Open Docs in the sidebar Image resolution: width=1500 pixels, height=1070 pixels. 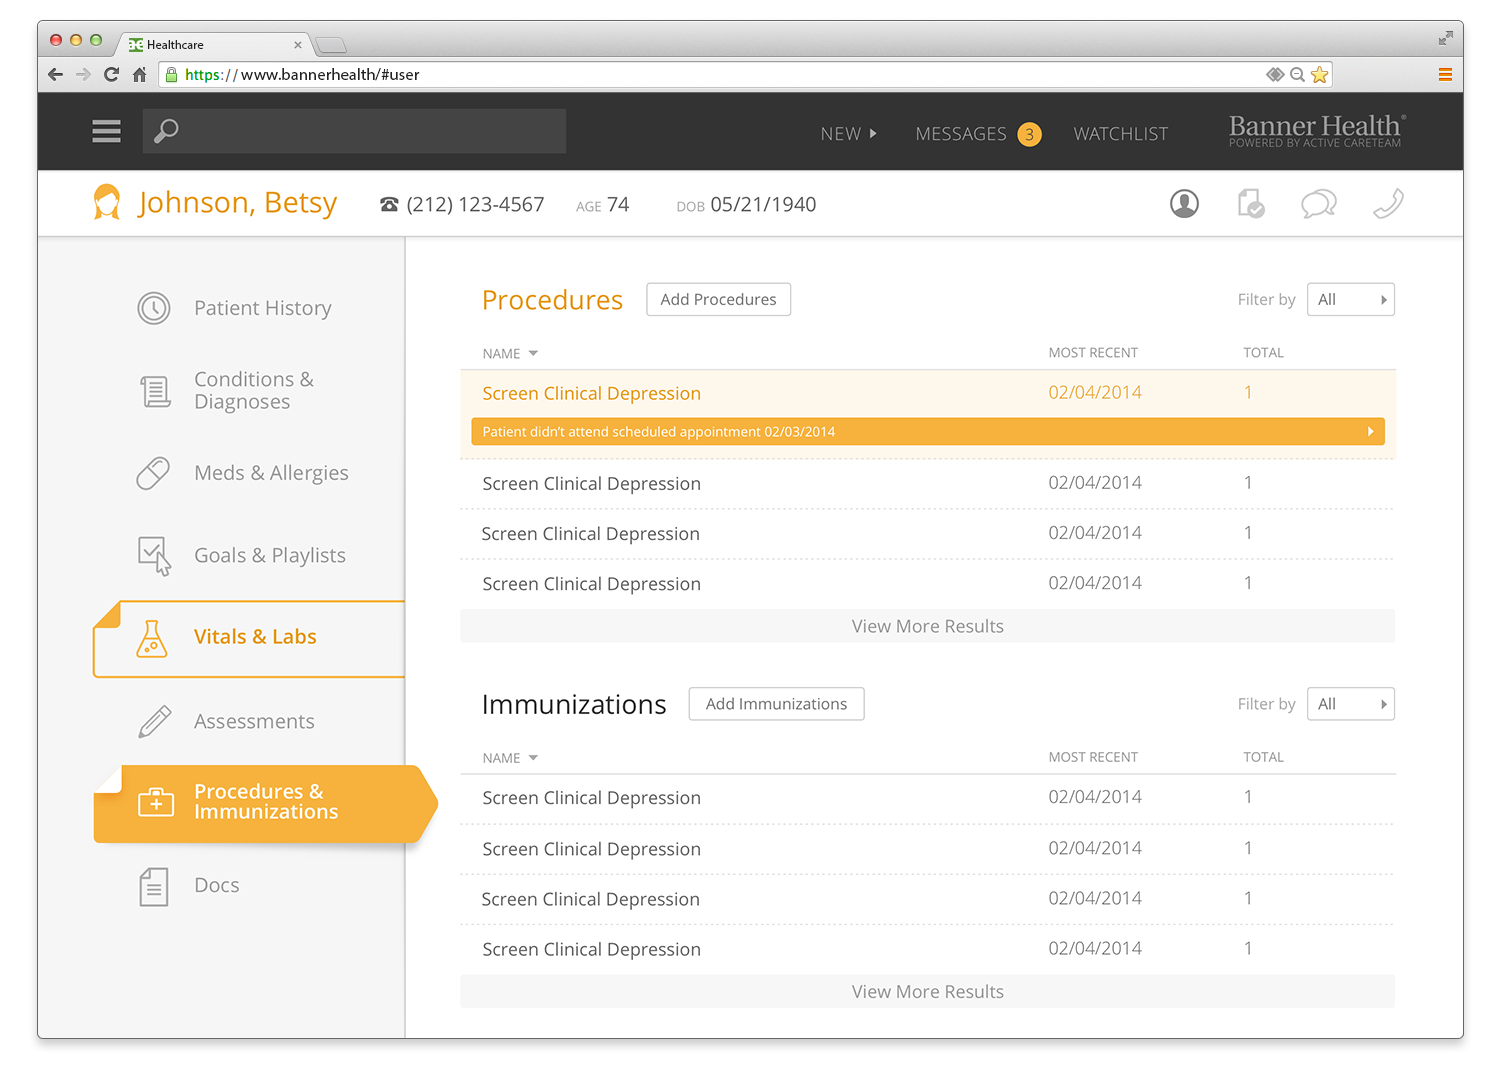[x=217, y=885]
